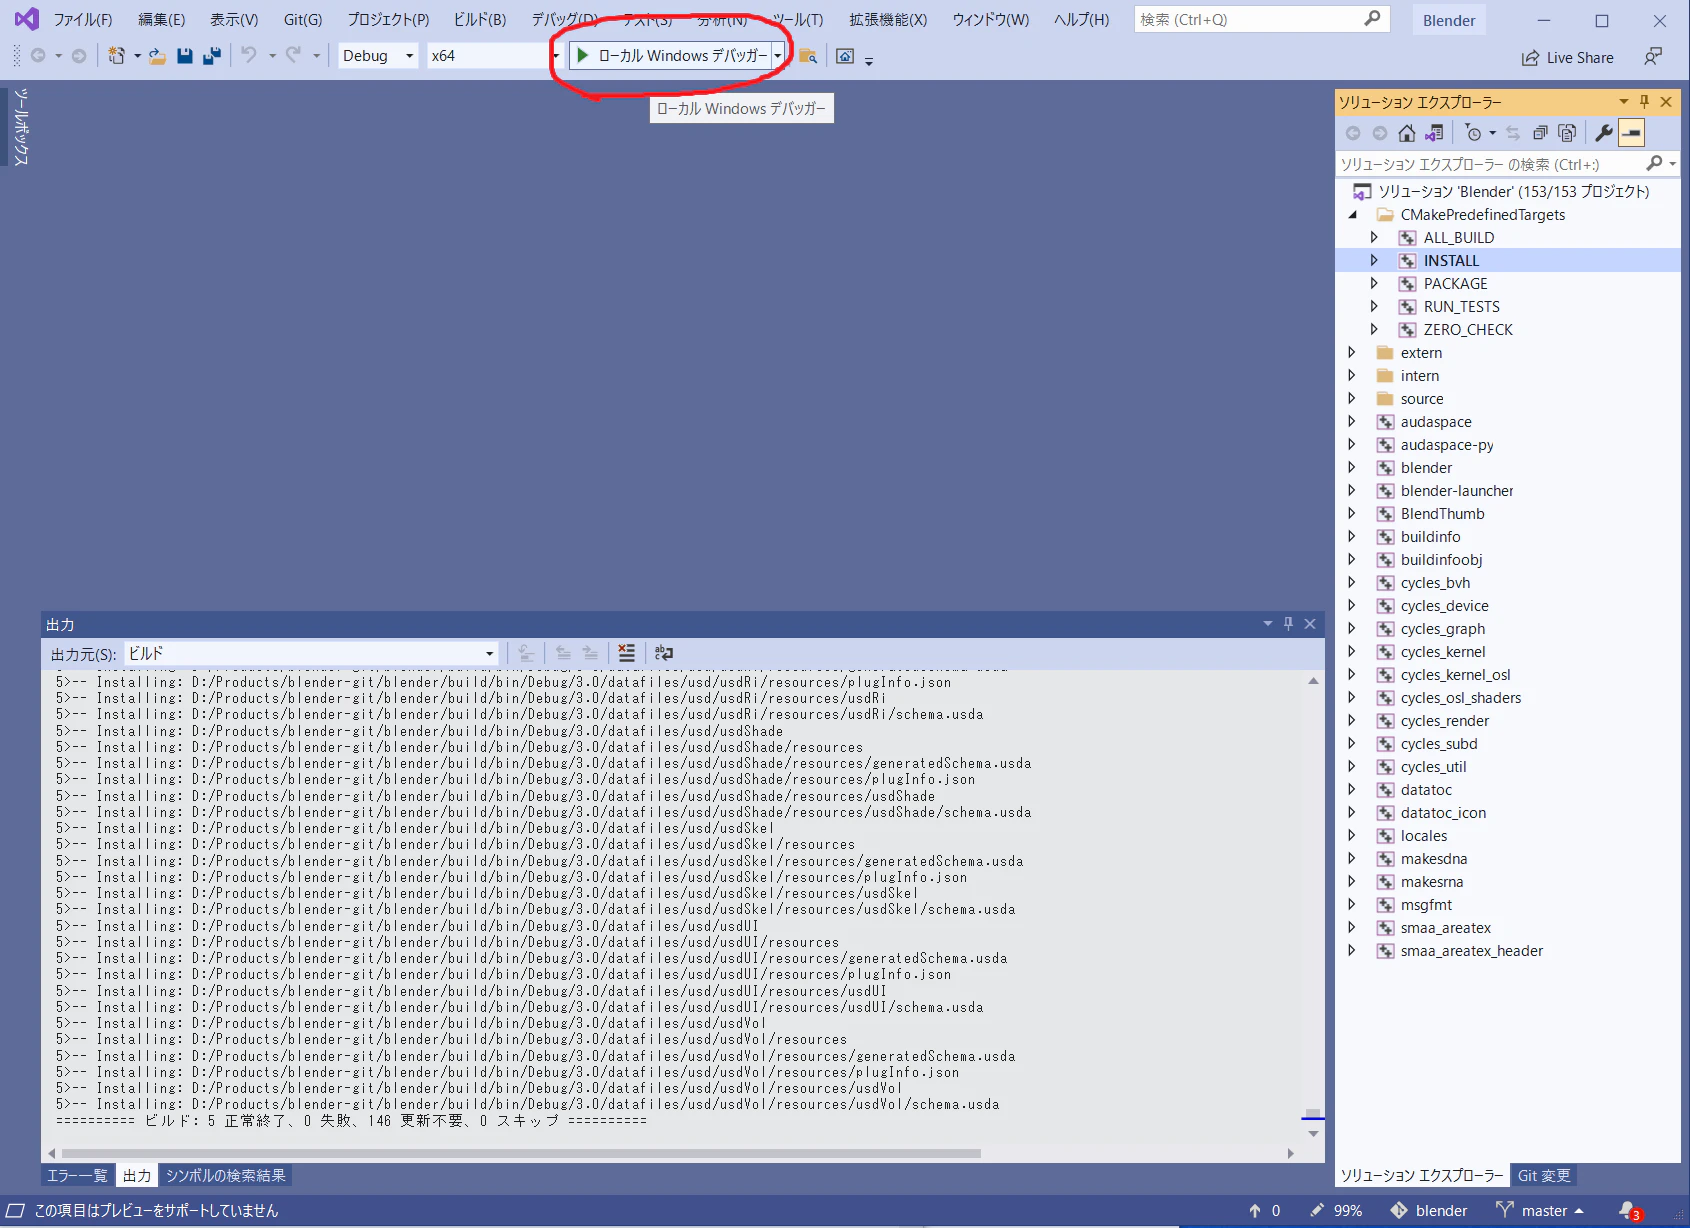Image resolution: width=1690 pixels, height=1228 pixels.
Task: Open the Solution Explorer window options dropdown
Action: pos(1623,102)
